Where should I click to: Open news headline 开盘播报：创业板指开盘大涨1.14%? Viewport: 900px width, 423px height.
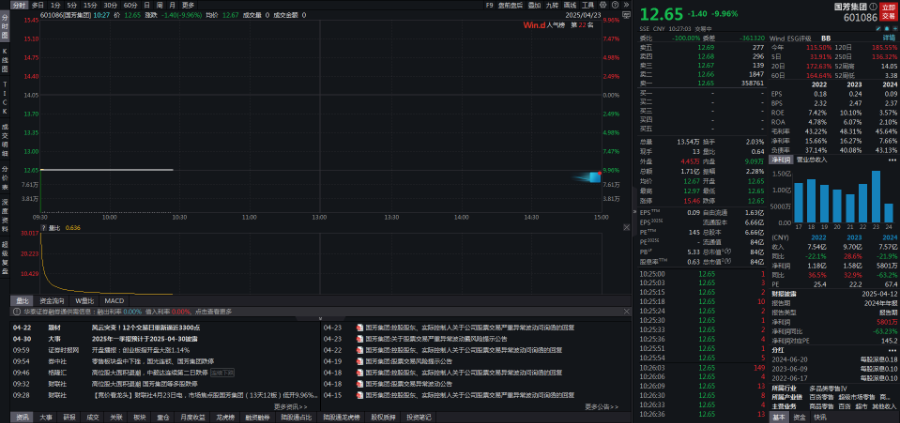pos(141,350)
